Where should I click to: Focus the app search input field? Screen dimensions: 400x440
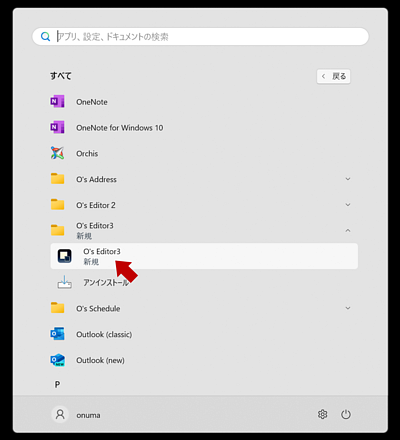[200, 36]
